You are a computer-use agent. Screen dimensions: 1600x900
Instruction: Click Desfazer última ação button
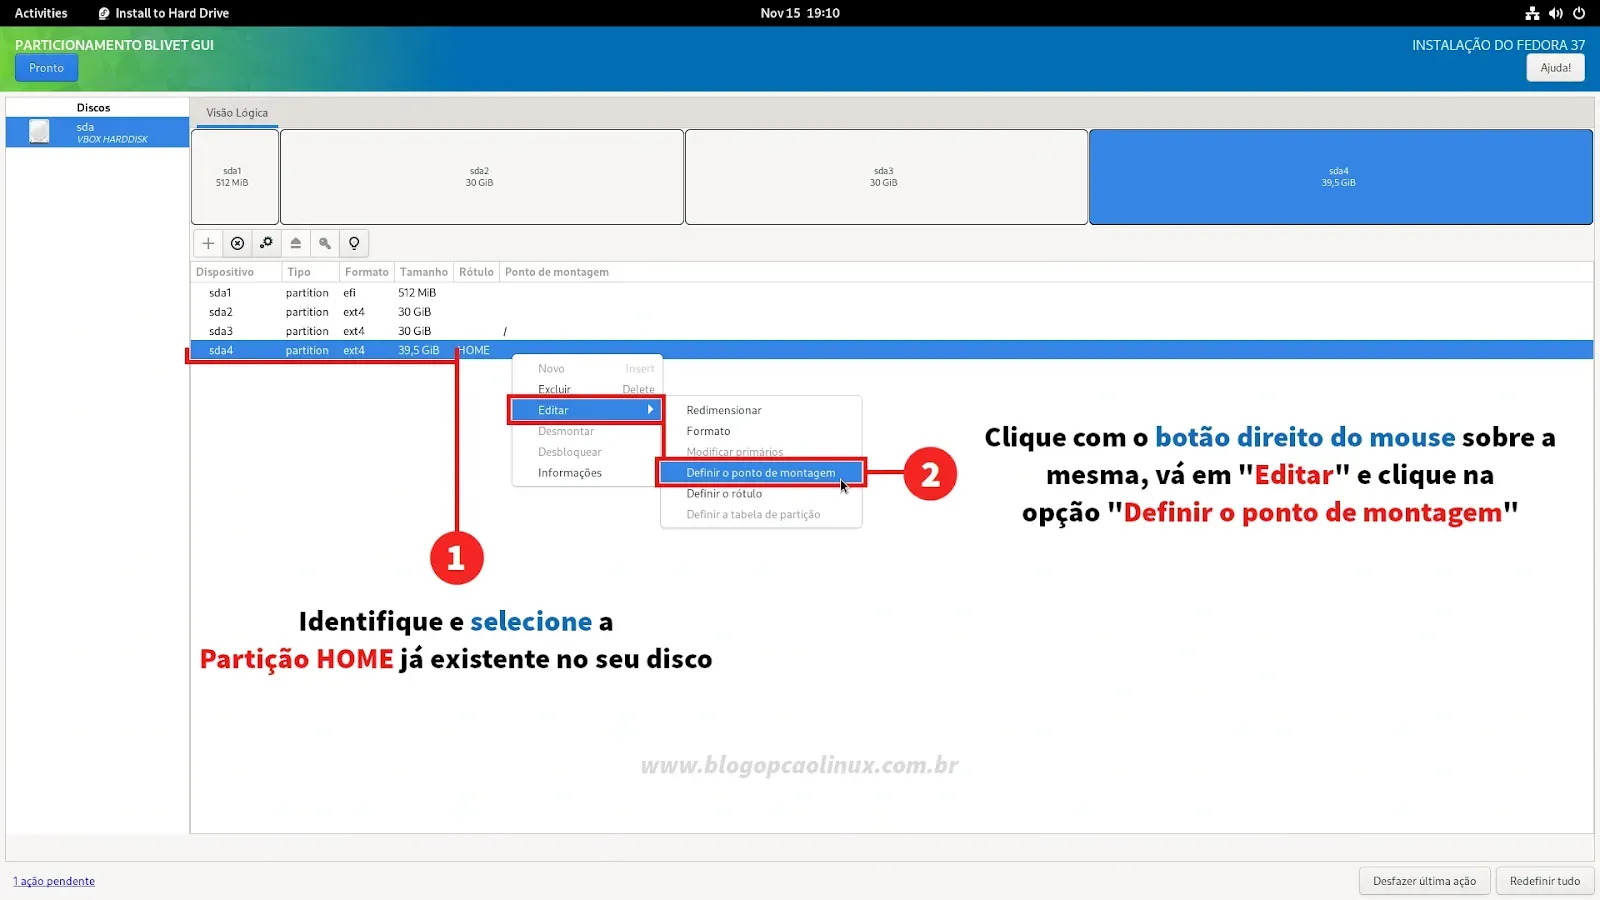pyautogui.click(x=1424, y=881)
